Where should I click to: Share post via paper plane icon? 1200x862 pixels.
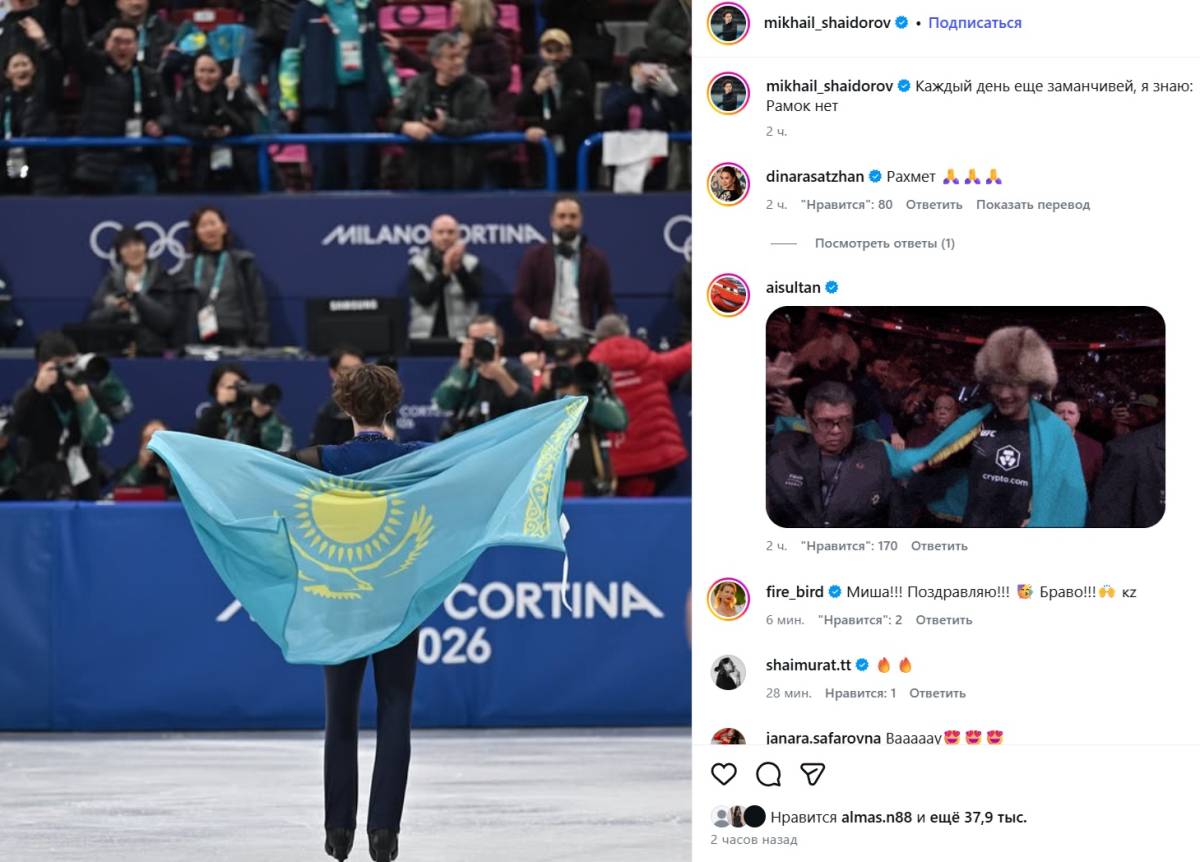click(812, 774)
